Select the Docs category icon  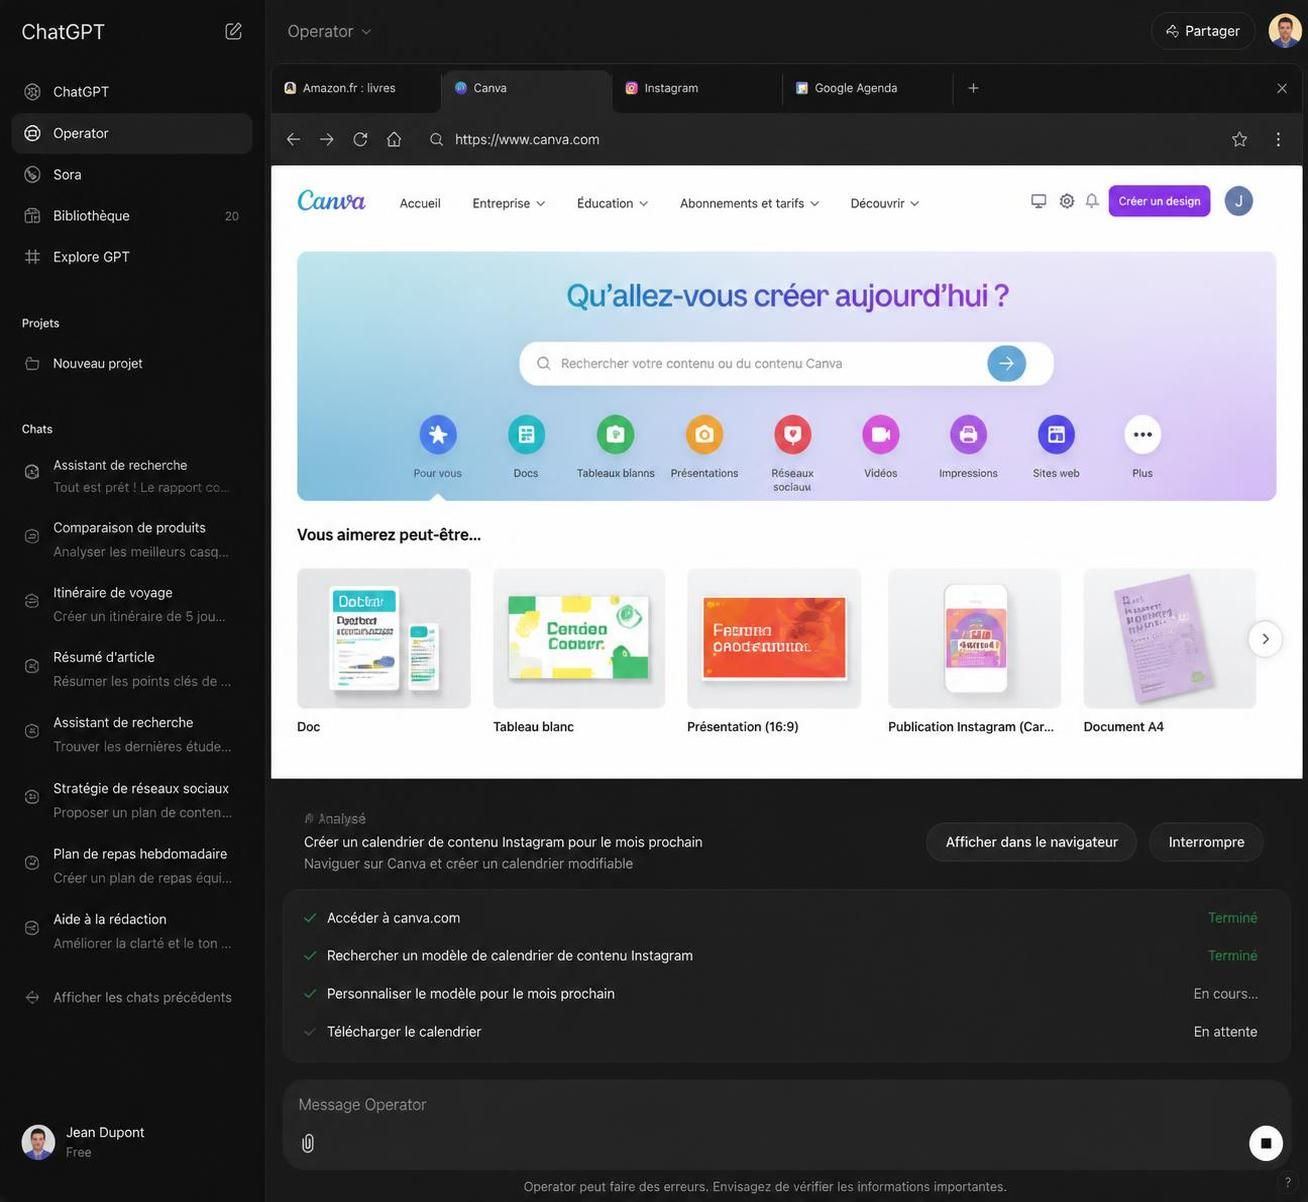tap(526, 435)
